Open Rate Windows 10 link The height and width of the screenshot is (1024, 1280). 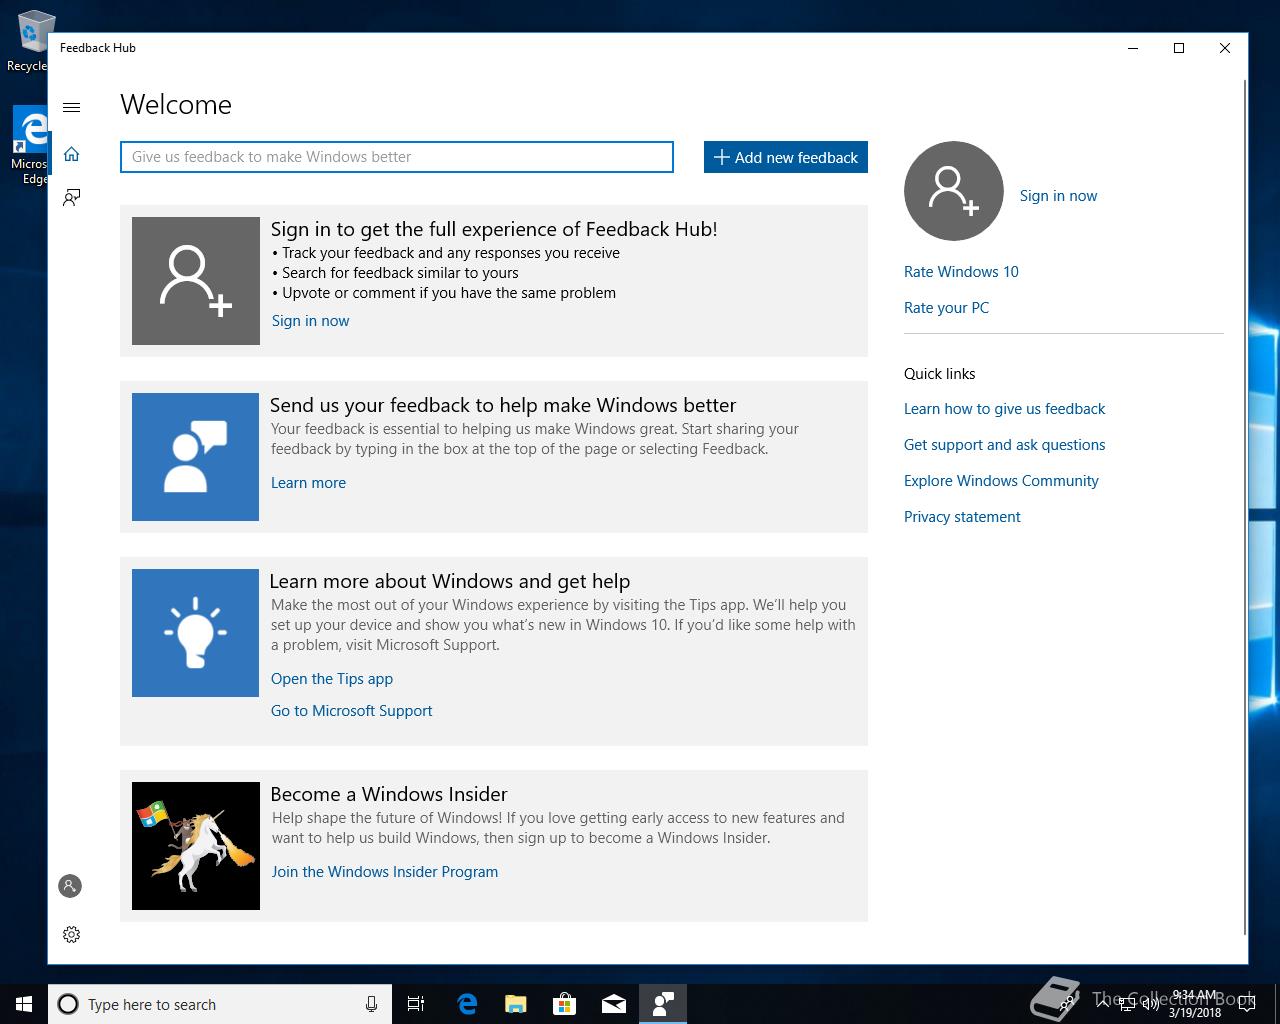tap(961, 272)
